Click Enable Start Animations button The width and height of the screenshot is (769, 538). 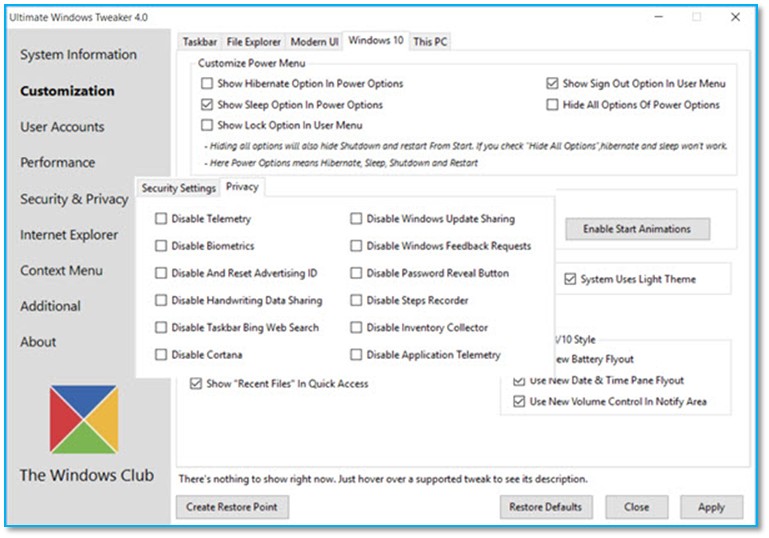[637, 229]
